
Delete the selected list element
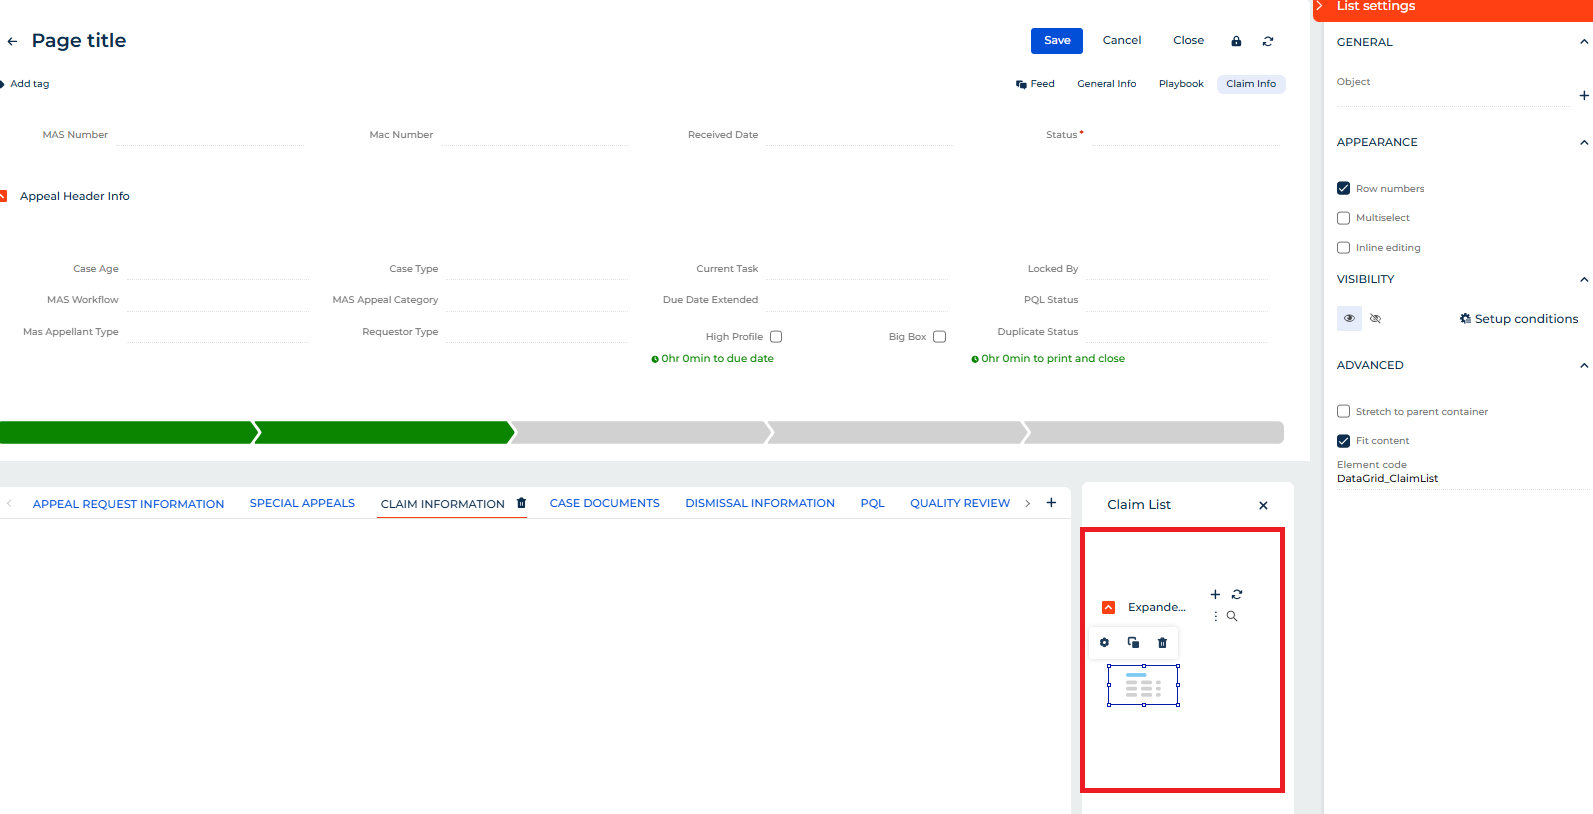(x=1162, y=643)
